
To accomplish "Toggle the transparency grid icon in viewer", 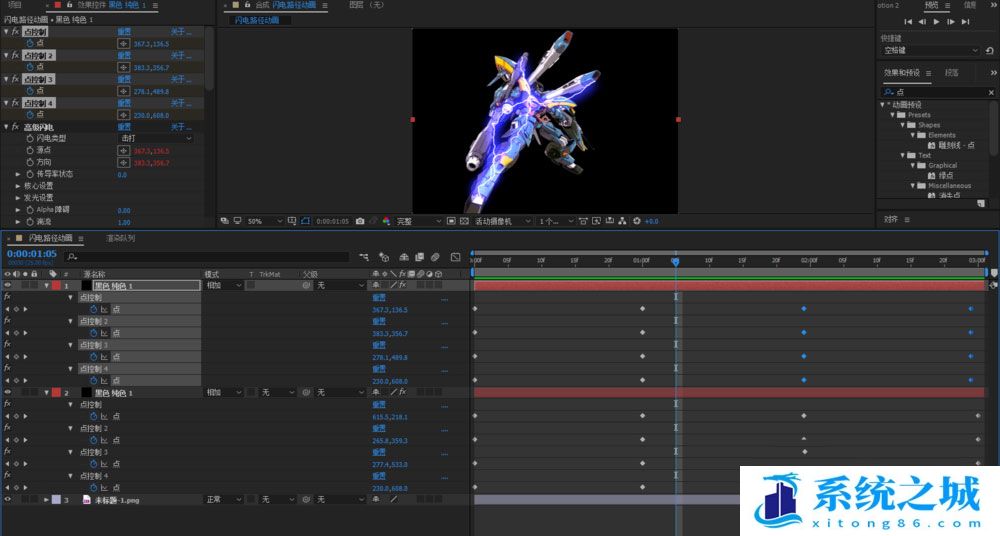I will [464, 221].
